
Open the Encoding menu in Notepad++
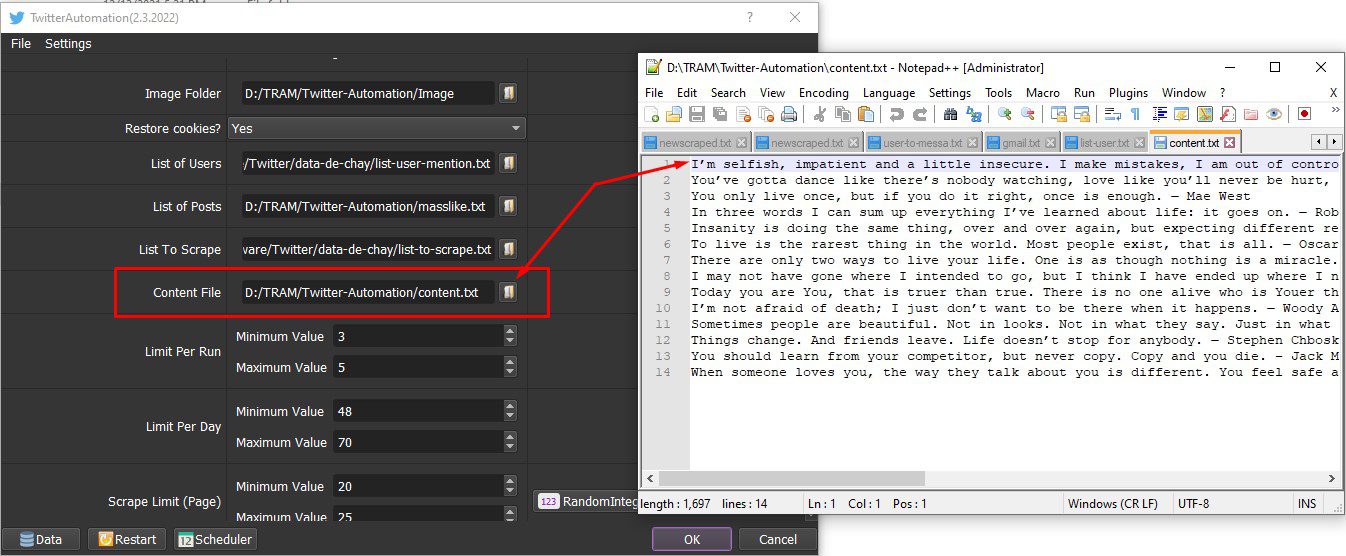[x=823, y=92]
